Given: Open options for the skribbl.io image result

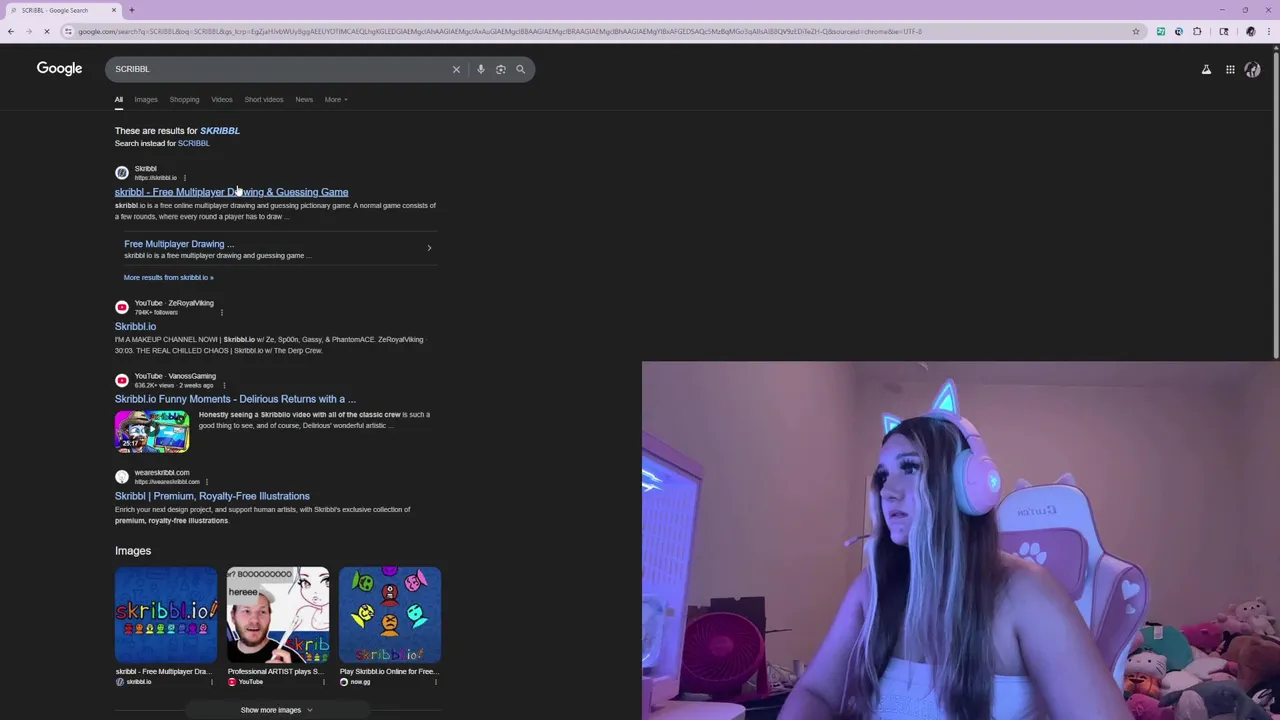Looking at the screenshot, I should (x=211, y=682).
